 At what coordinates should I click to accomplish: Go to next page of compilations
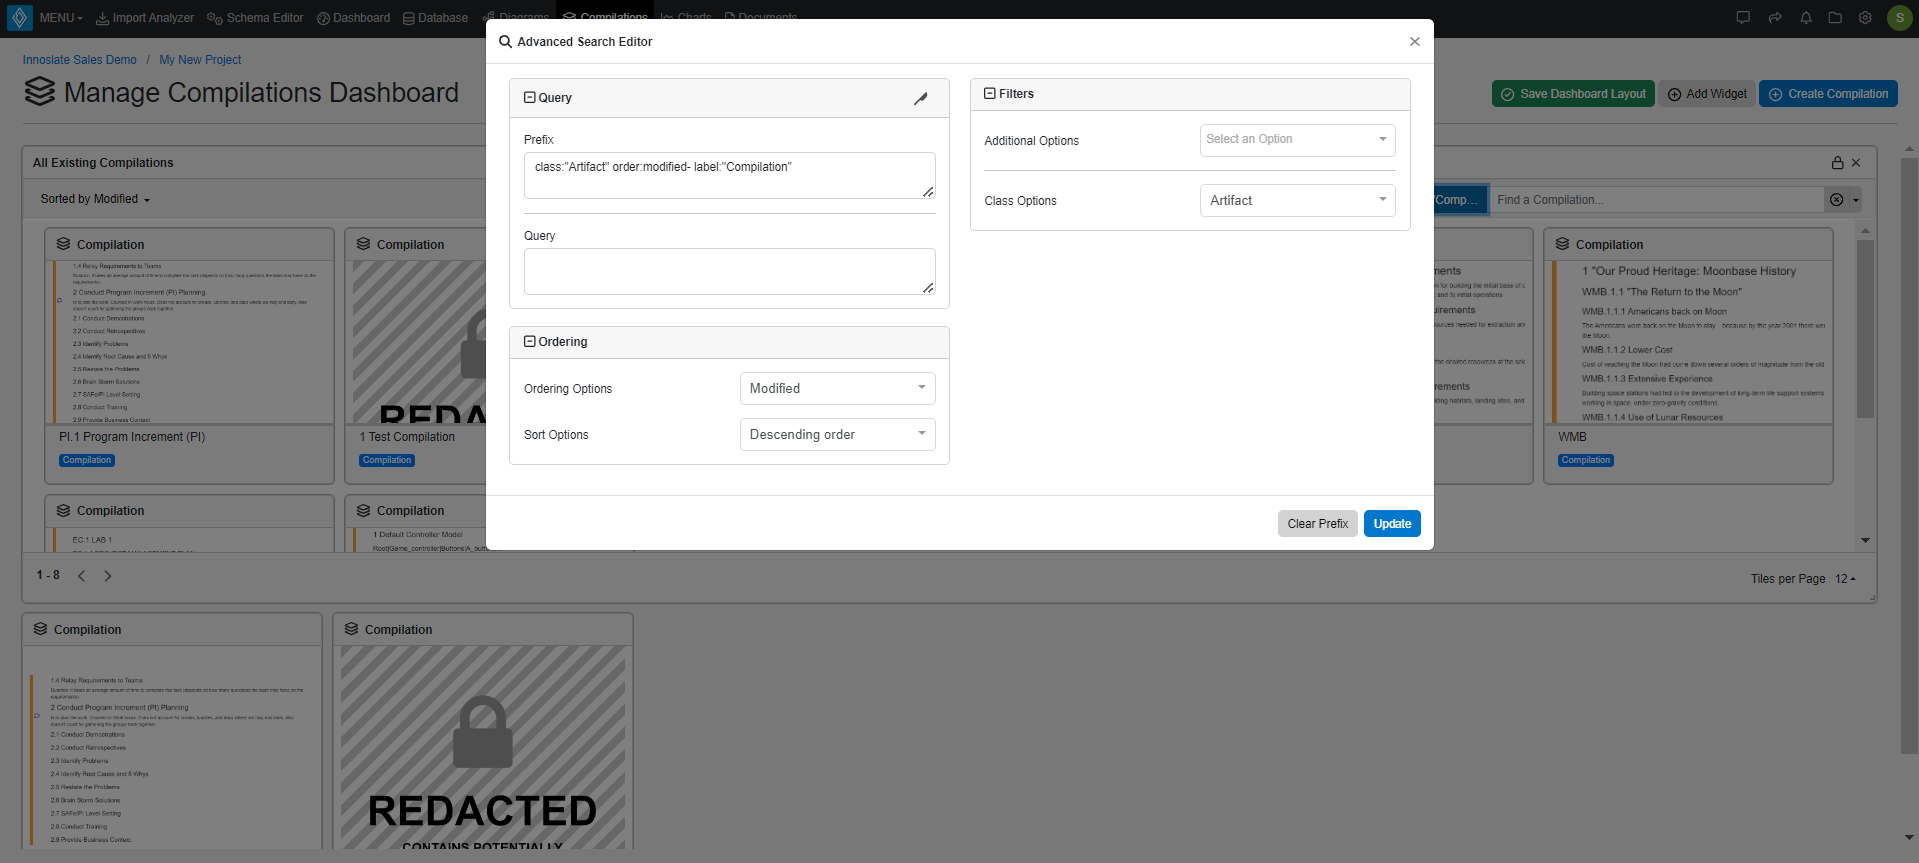108,576
